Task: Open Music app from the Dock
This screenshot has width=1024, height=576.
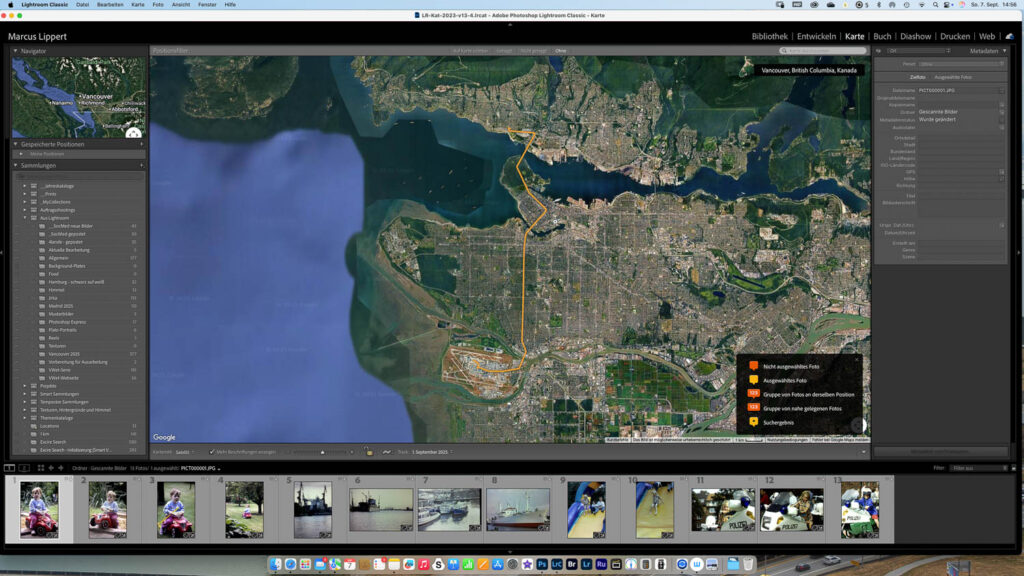Action: pyautogui.click(x=423, y=564)
